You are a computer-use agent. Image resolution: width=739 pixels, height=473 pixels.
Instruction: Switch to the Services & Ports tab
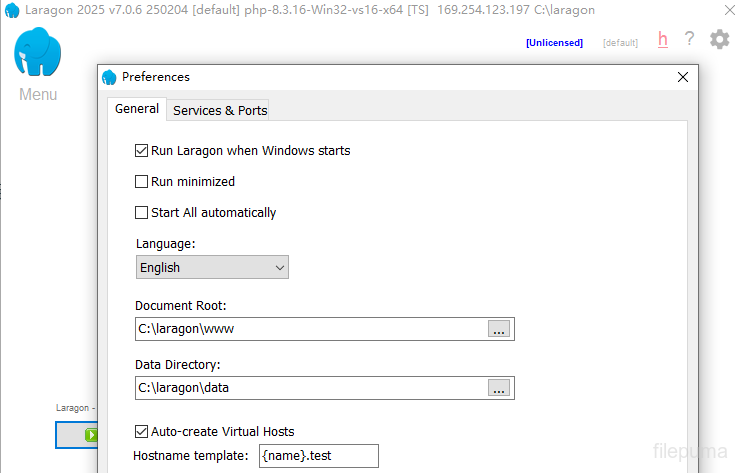[x=220, y=111]
